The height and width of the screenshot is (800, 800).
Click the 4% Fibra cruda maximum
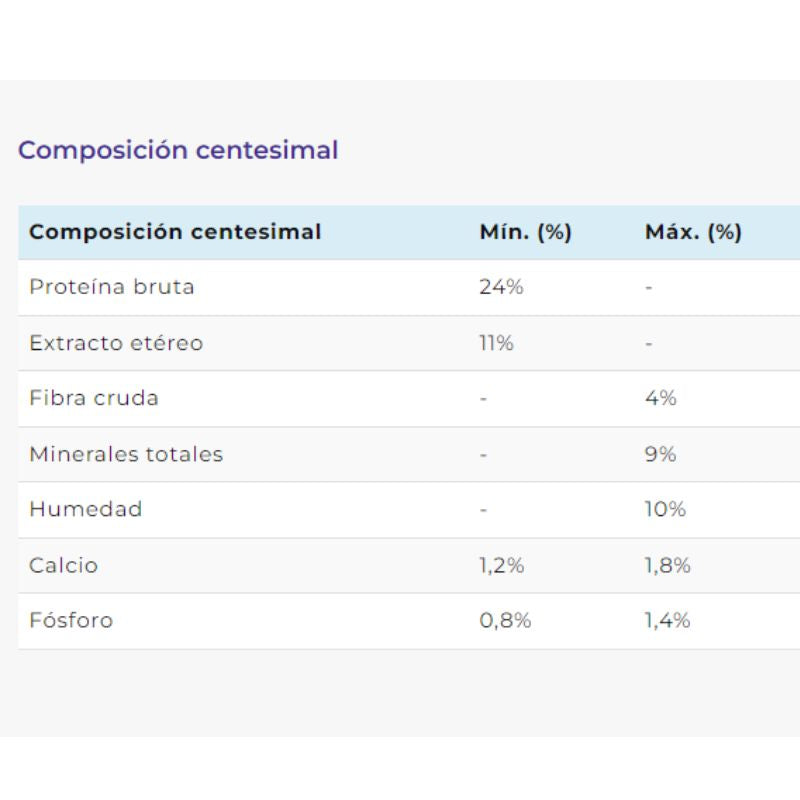click(x=661, y=398)
